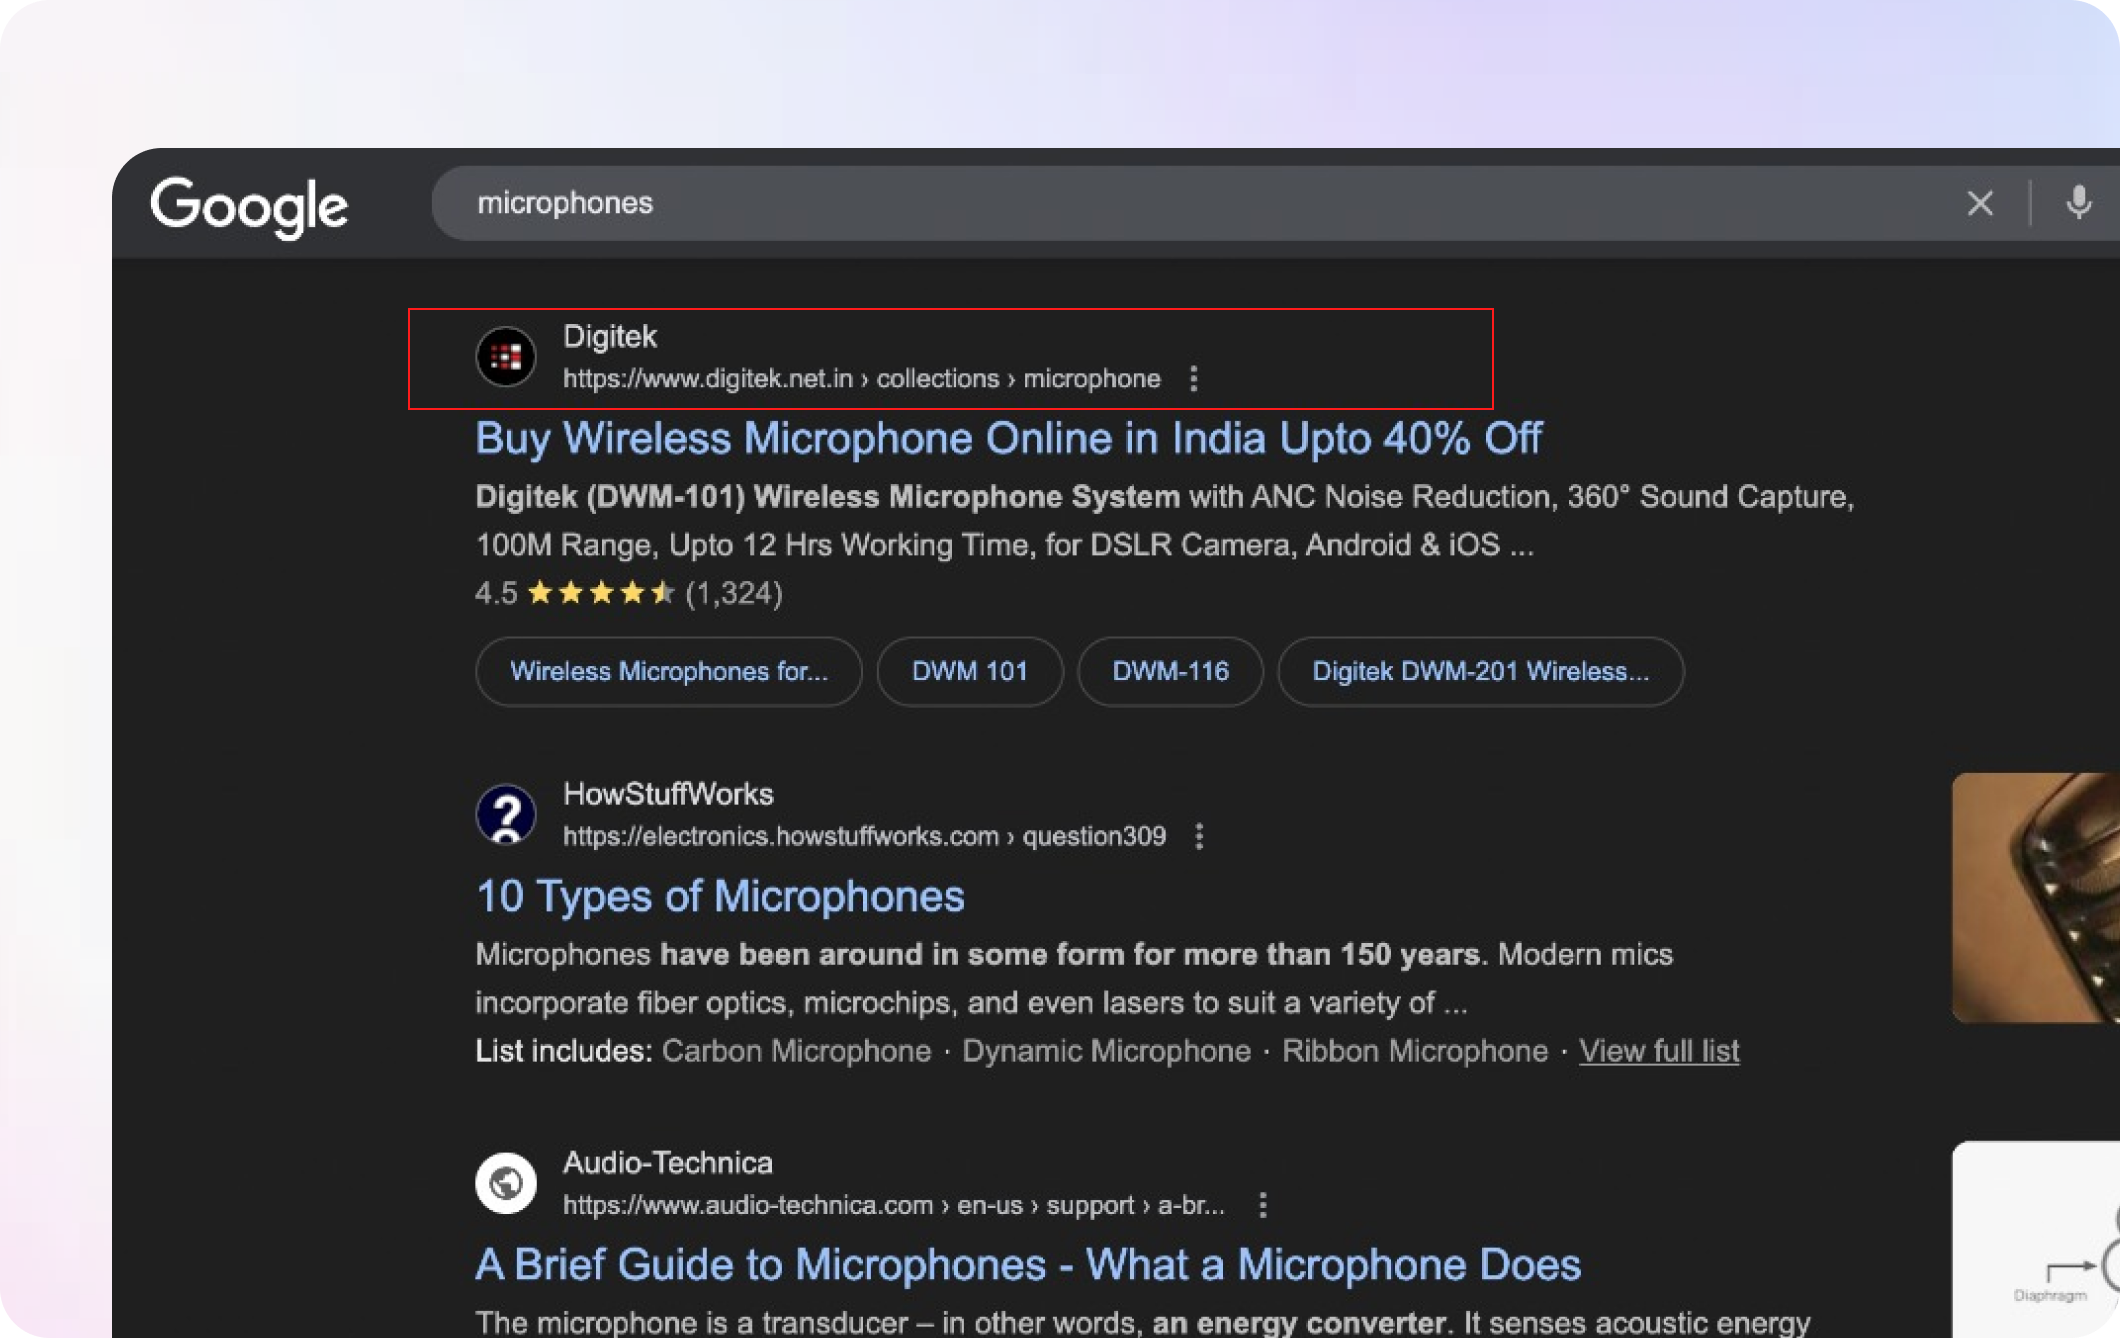The height and width of the screenshot is (1338, 2120).
Task: Open the three-dot menu for Audio-Technica result
Action: pos(1262,1205)
